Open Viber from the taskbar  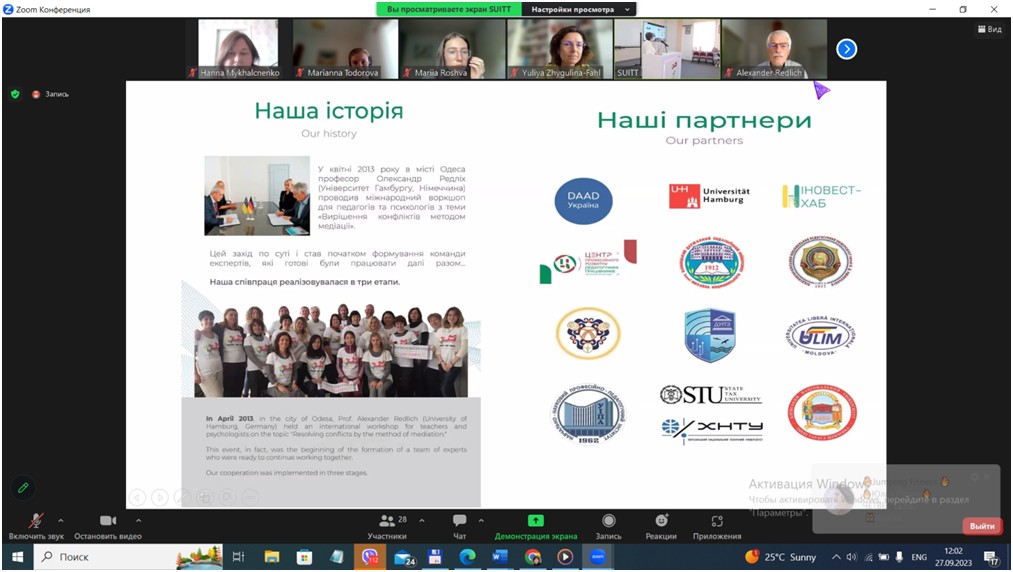pyautogui.click(x=370, y=556)
